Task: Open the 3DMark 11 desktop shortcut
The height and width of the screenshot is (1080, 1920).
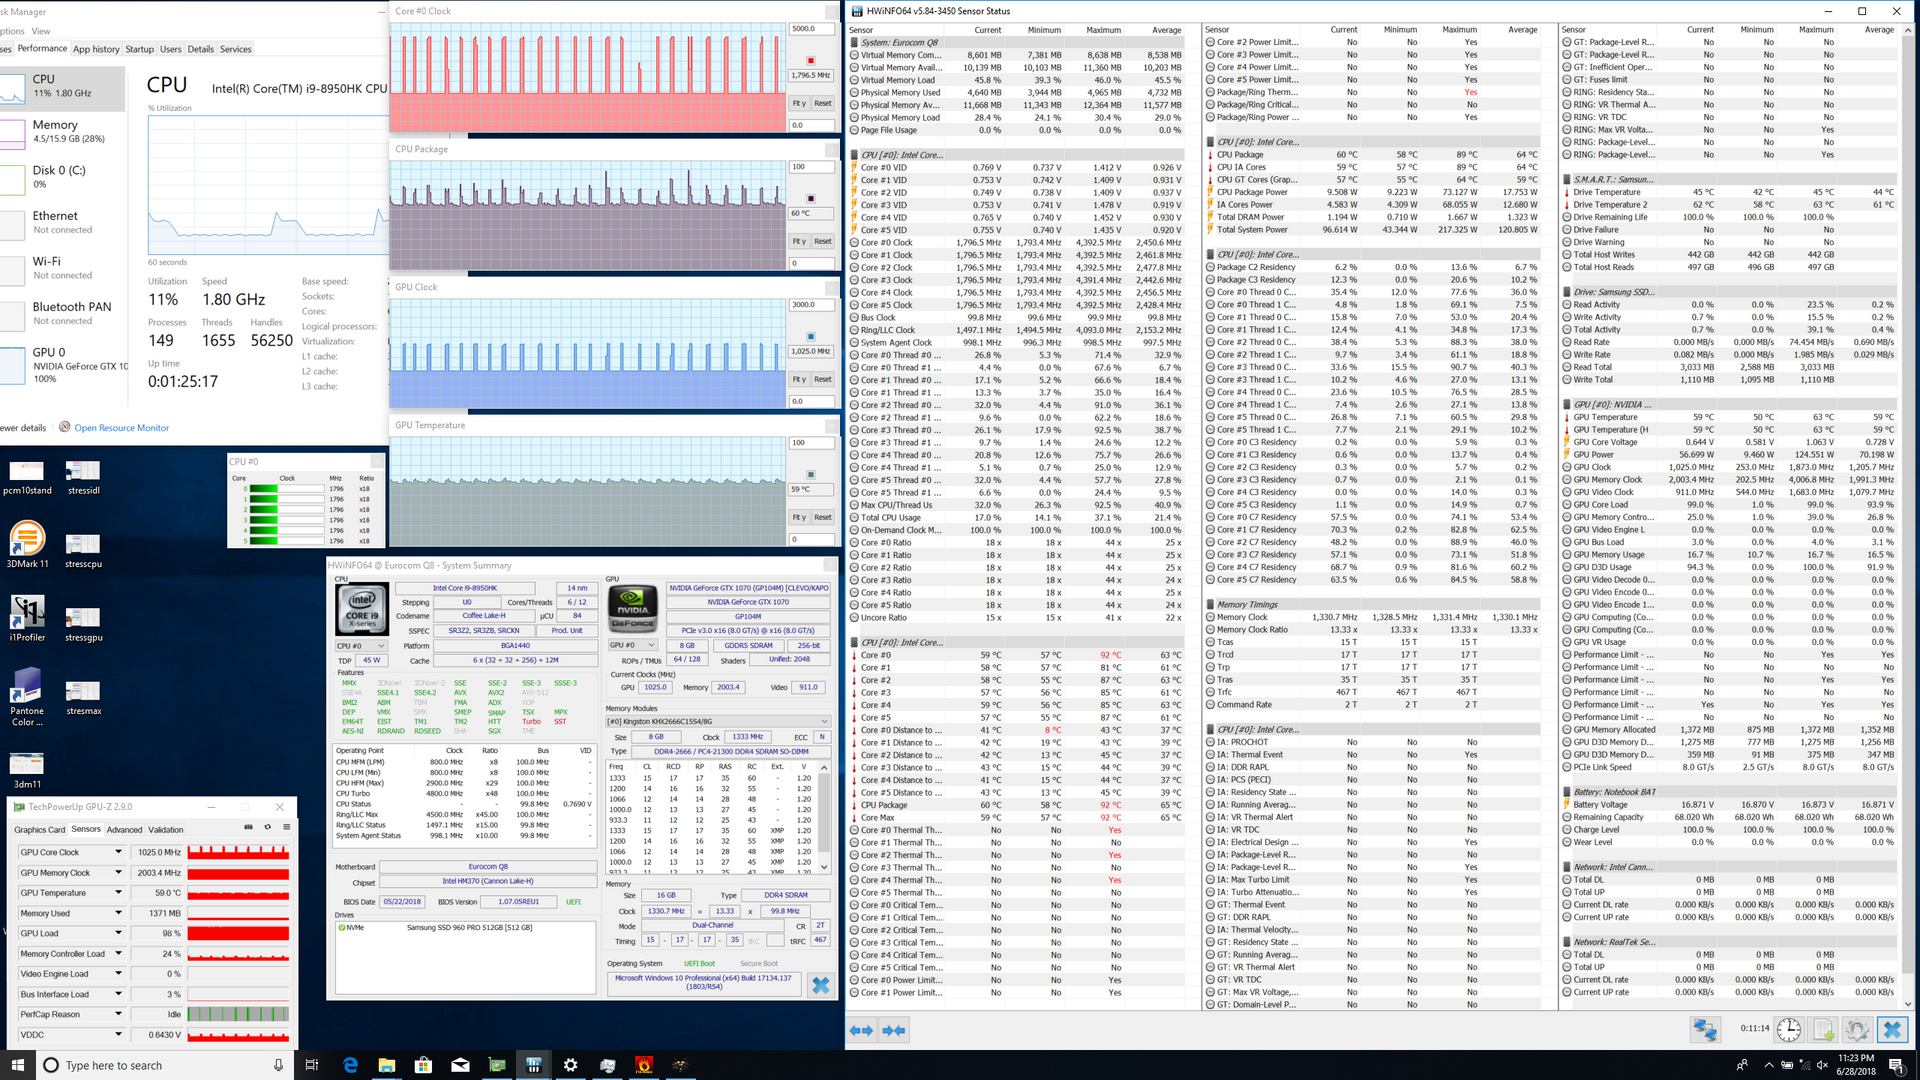Action: [27, 545]
